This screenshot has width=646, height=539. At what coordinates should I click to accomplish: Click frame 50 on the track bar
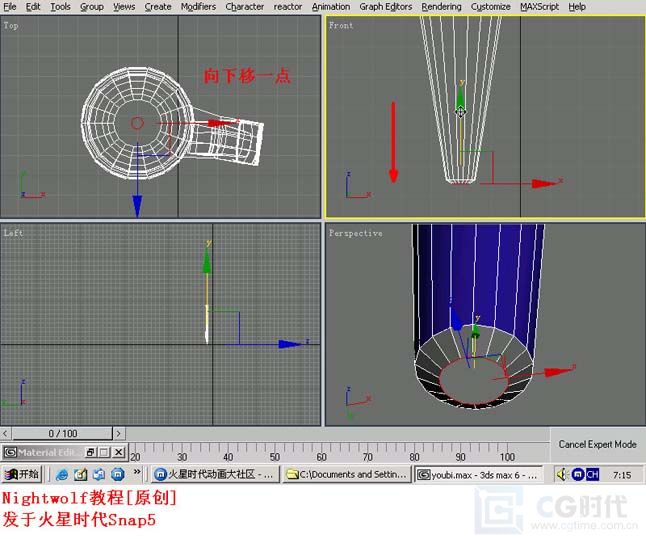(x=275, y=457)
